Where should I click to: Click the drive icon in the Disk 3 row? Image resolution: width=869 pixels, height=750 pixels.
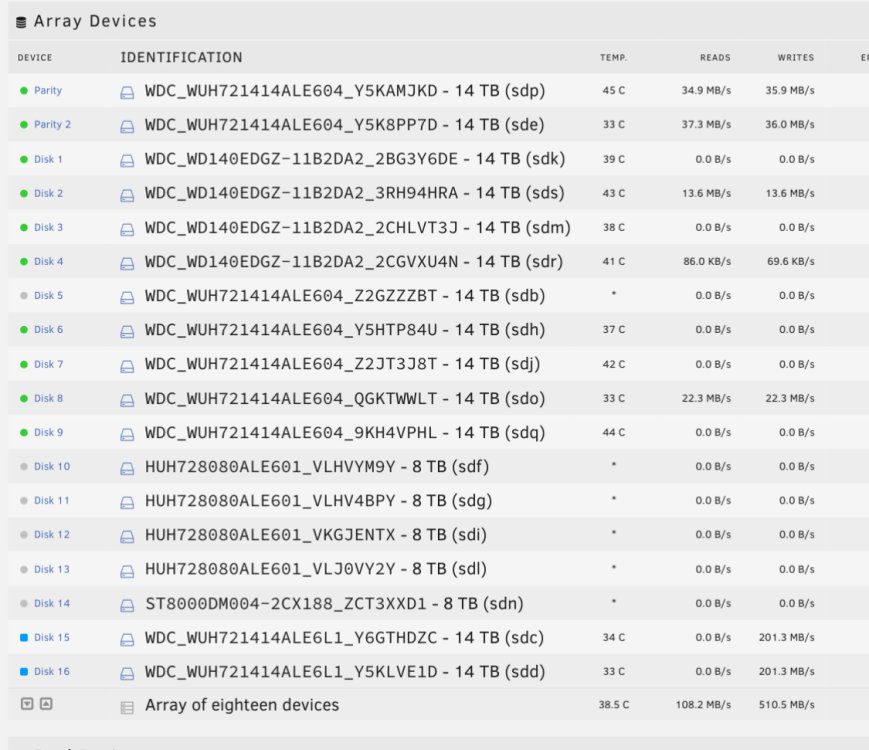[127, 229]
